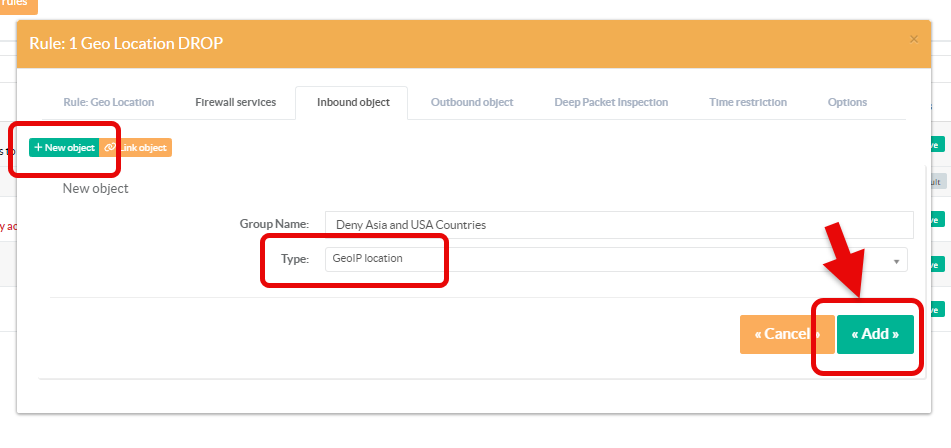This screenshot has height=448, width=951.
Task: Click the orange Link object button
Action: (x=137, y=148)
